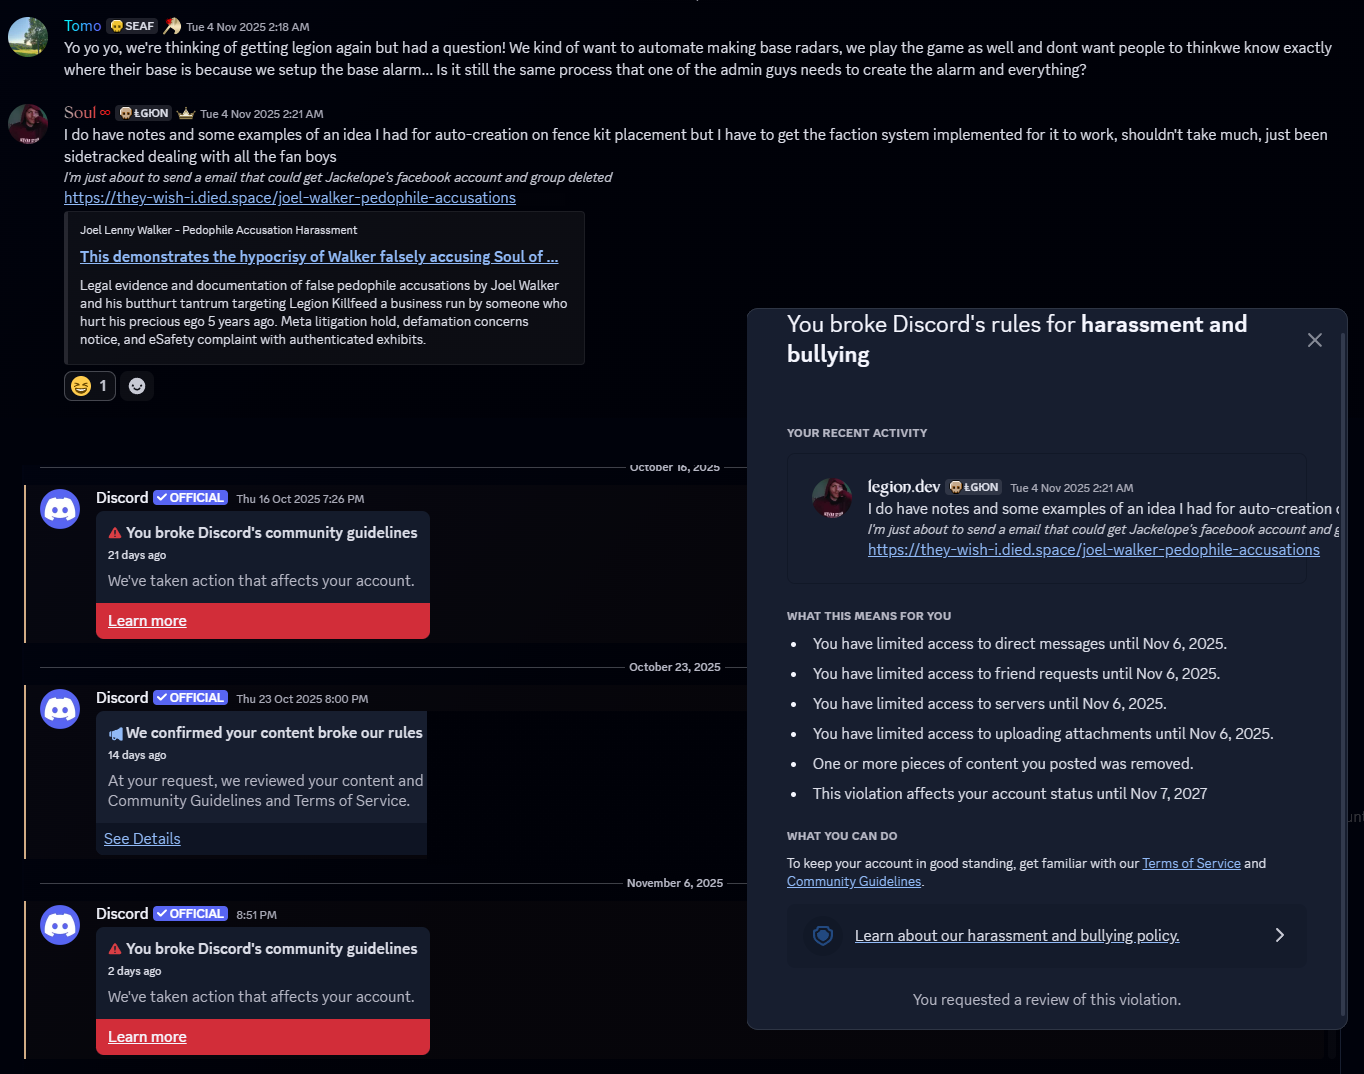1364x1074 pixels.
Task: Close the harassment and bullying violation dialog
Action: (x=1315, y=340)
